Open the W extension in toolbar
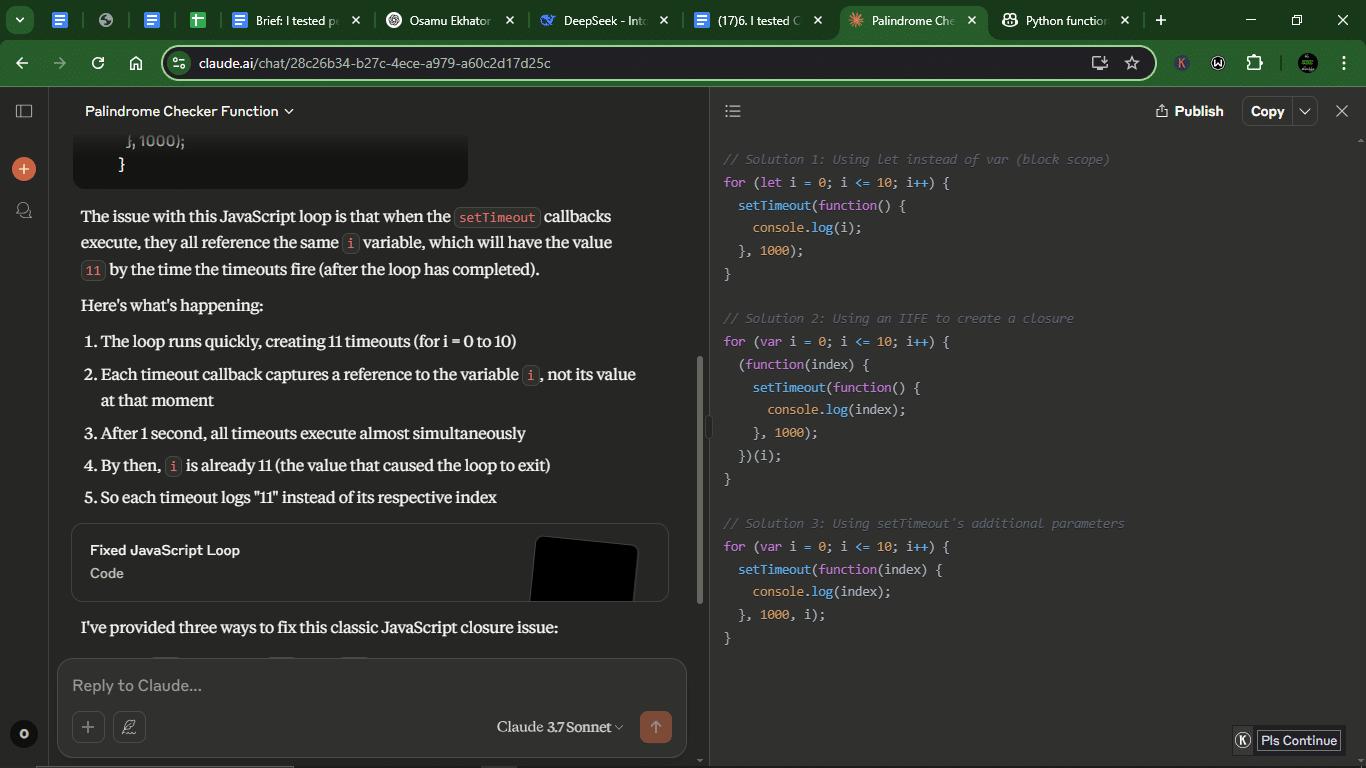 [x=1218, y=63]
